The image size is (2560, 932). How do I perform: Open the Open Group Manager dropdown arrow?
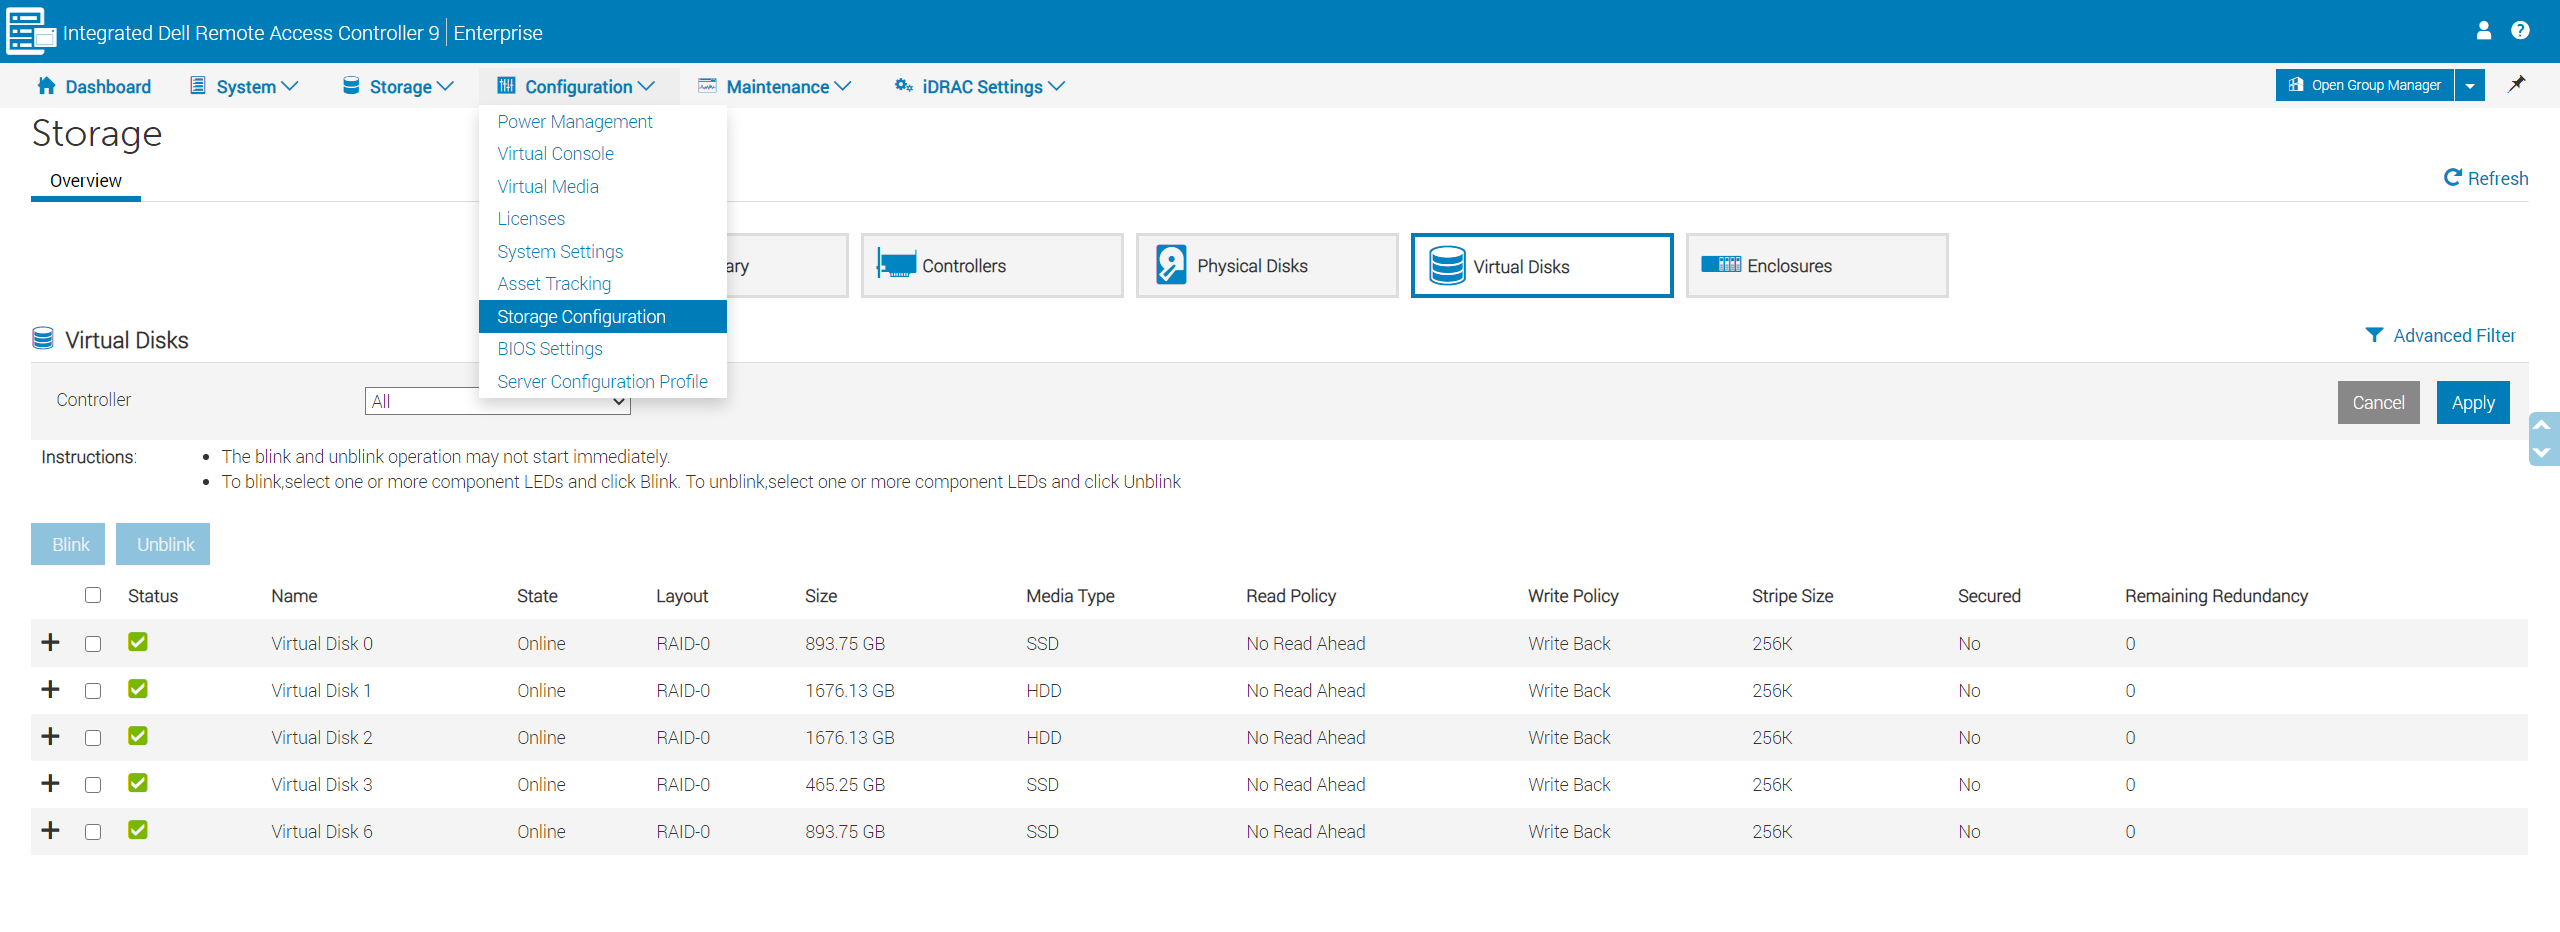click(x=2470, y=85)
